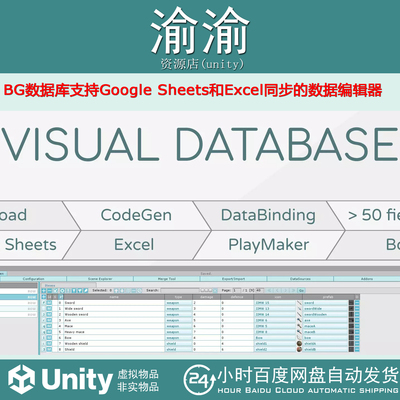
Task: Click the blue button left of Bow row
Action: click(49, 338)
